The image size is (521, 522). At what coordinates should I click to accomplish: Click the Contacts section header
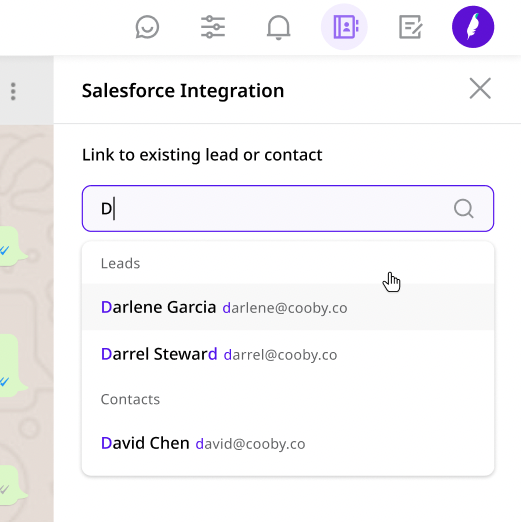(x=130, y=399)
